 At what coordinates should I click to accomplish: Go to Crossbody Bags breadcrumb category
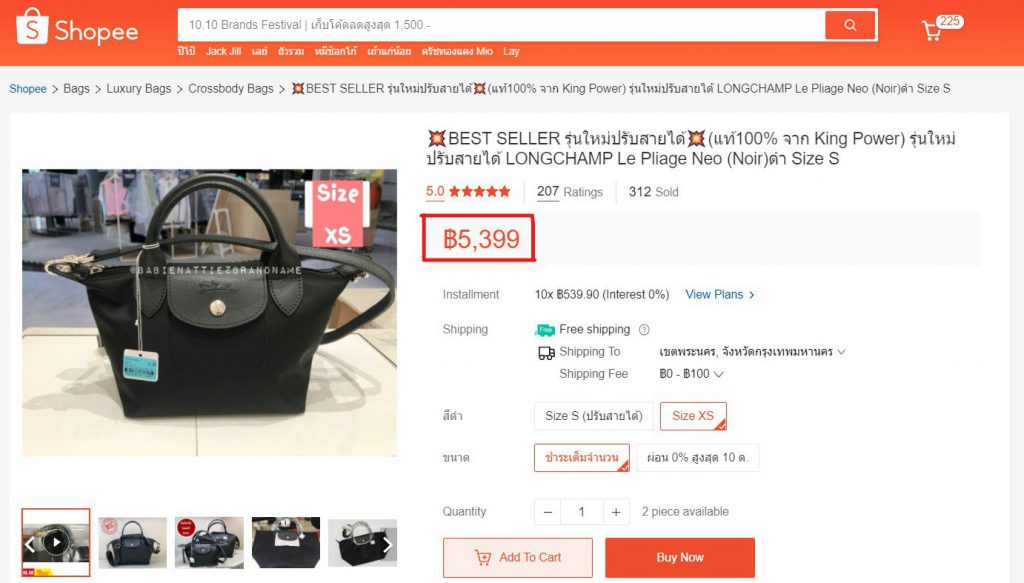231,89
